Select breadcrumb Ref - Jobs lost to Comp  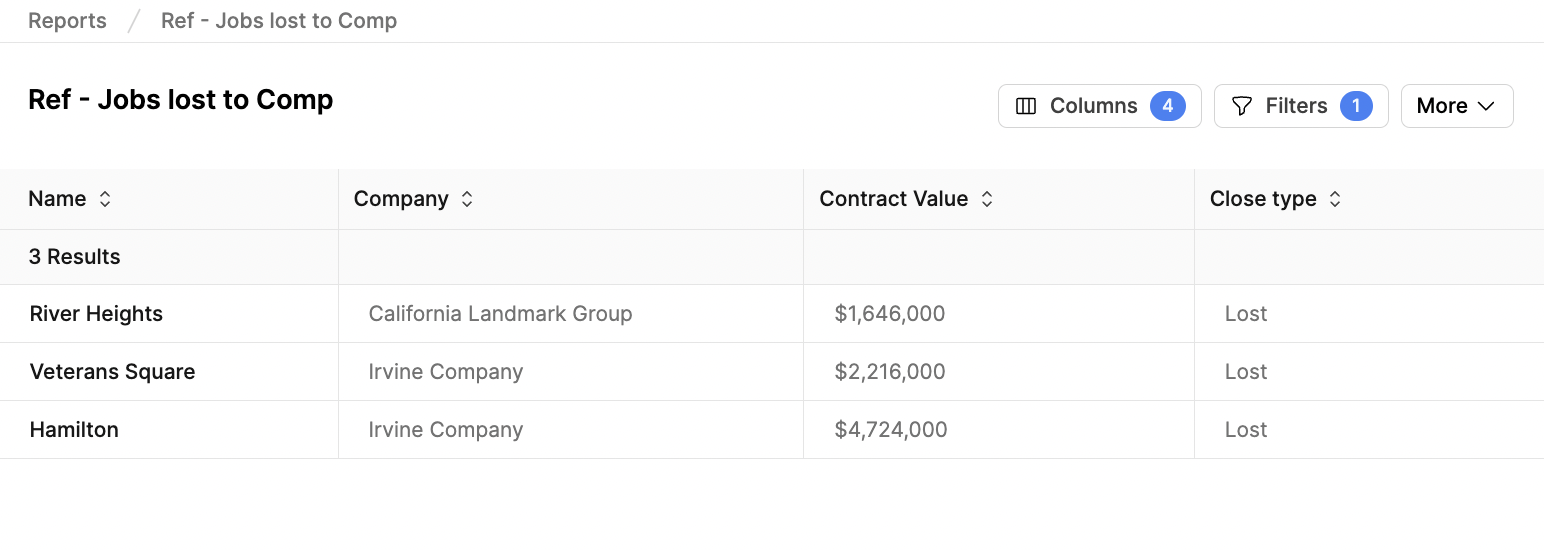click(x=279, y=21)
